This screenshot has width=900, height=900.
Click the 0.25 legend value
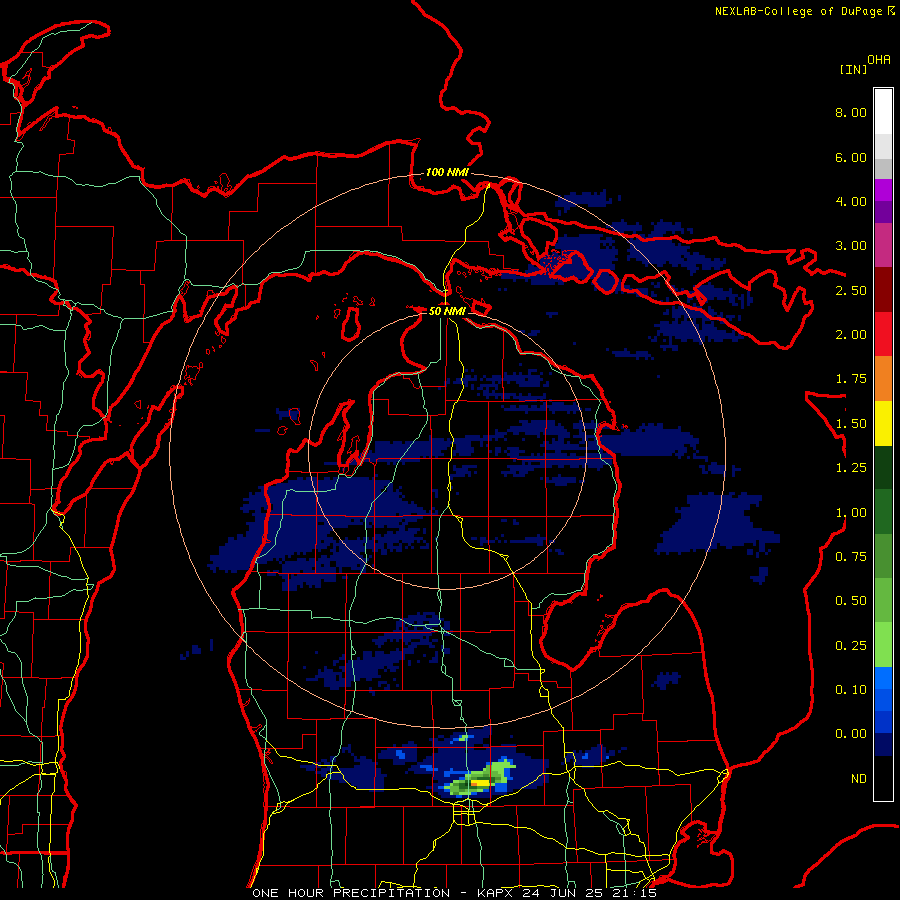coord(851,646)
